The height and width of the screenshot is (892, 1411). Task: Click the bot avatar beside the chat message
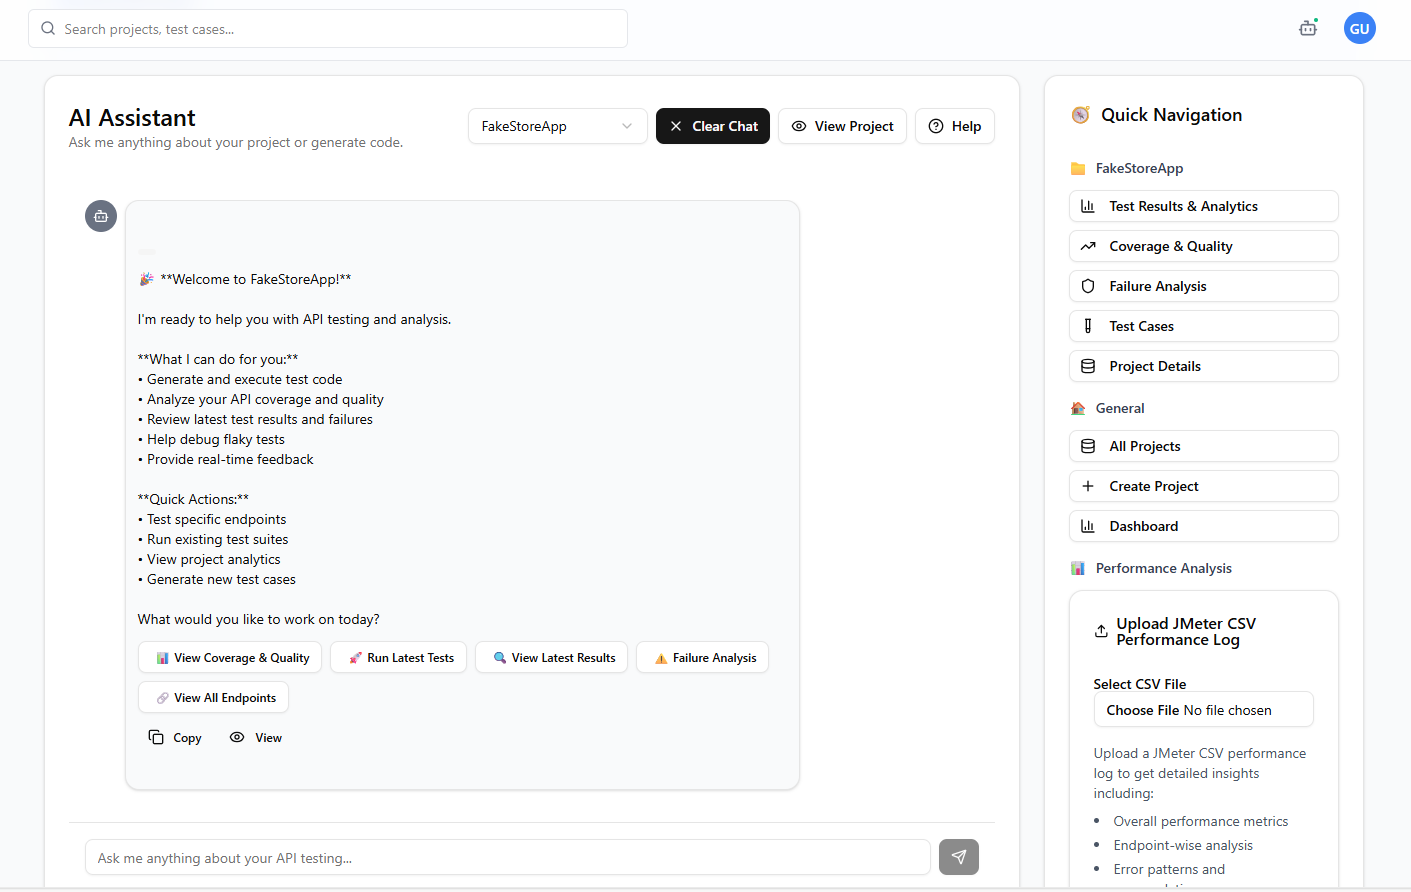pyautogui.click(x=100, y=216)
